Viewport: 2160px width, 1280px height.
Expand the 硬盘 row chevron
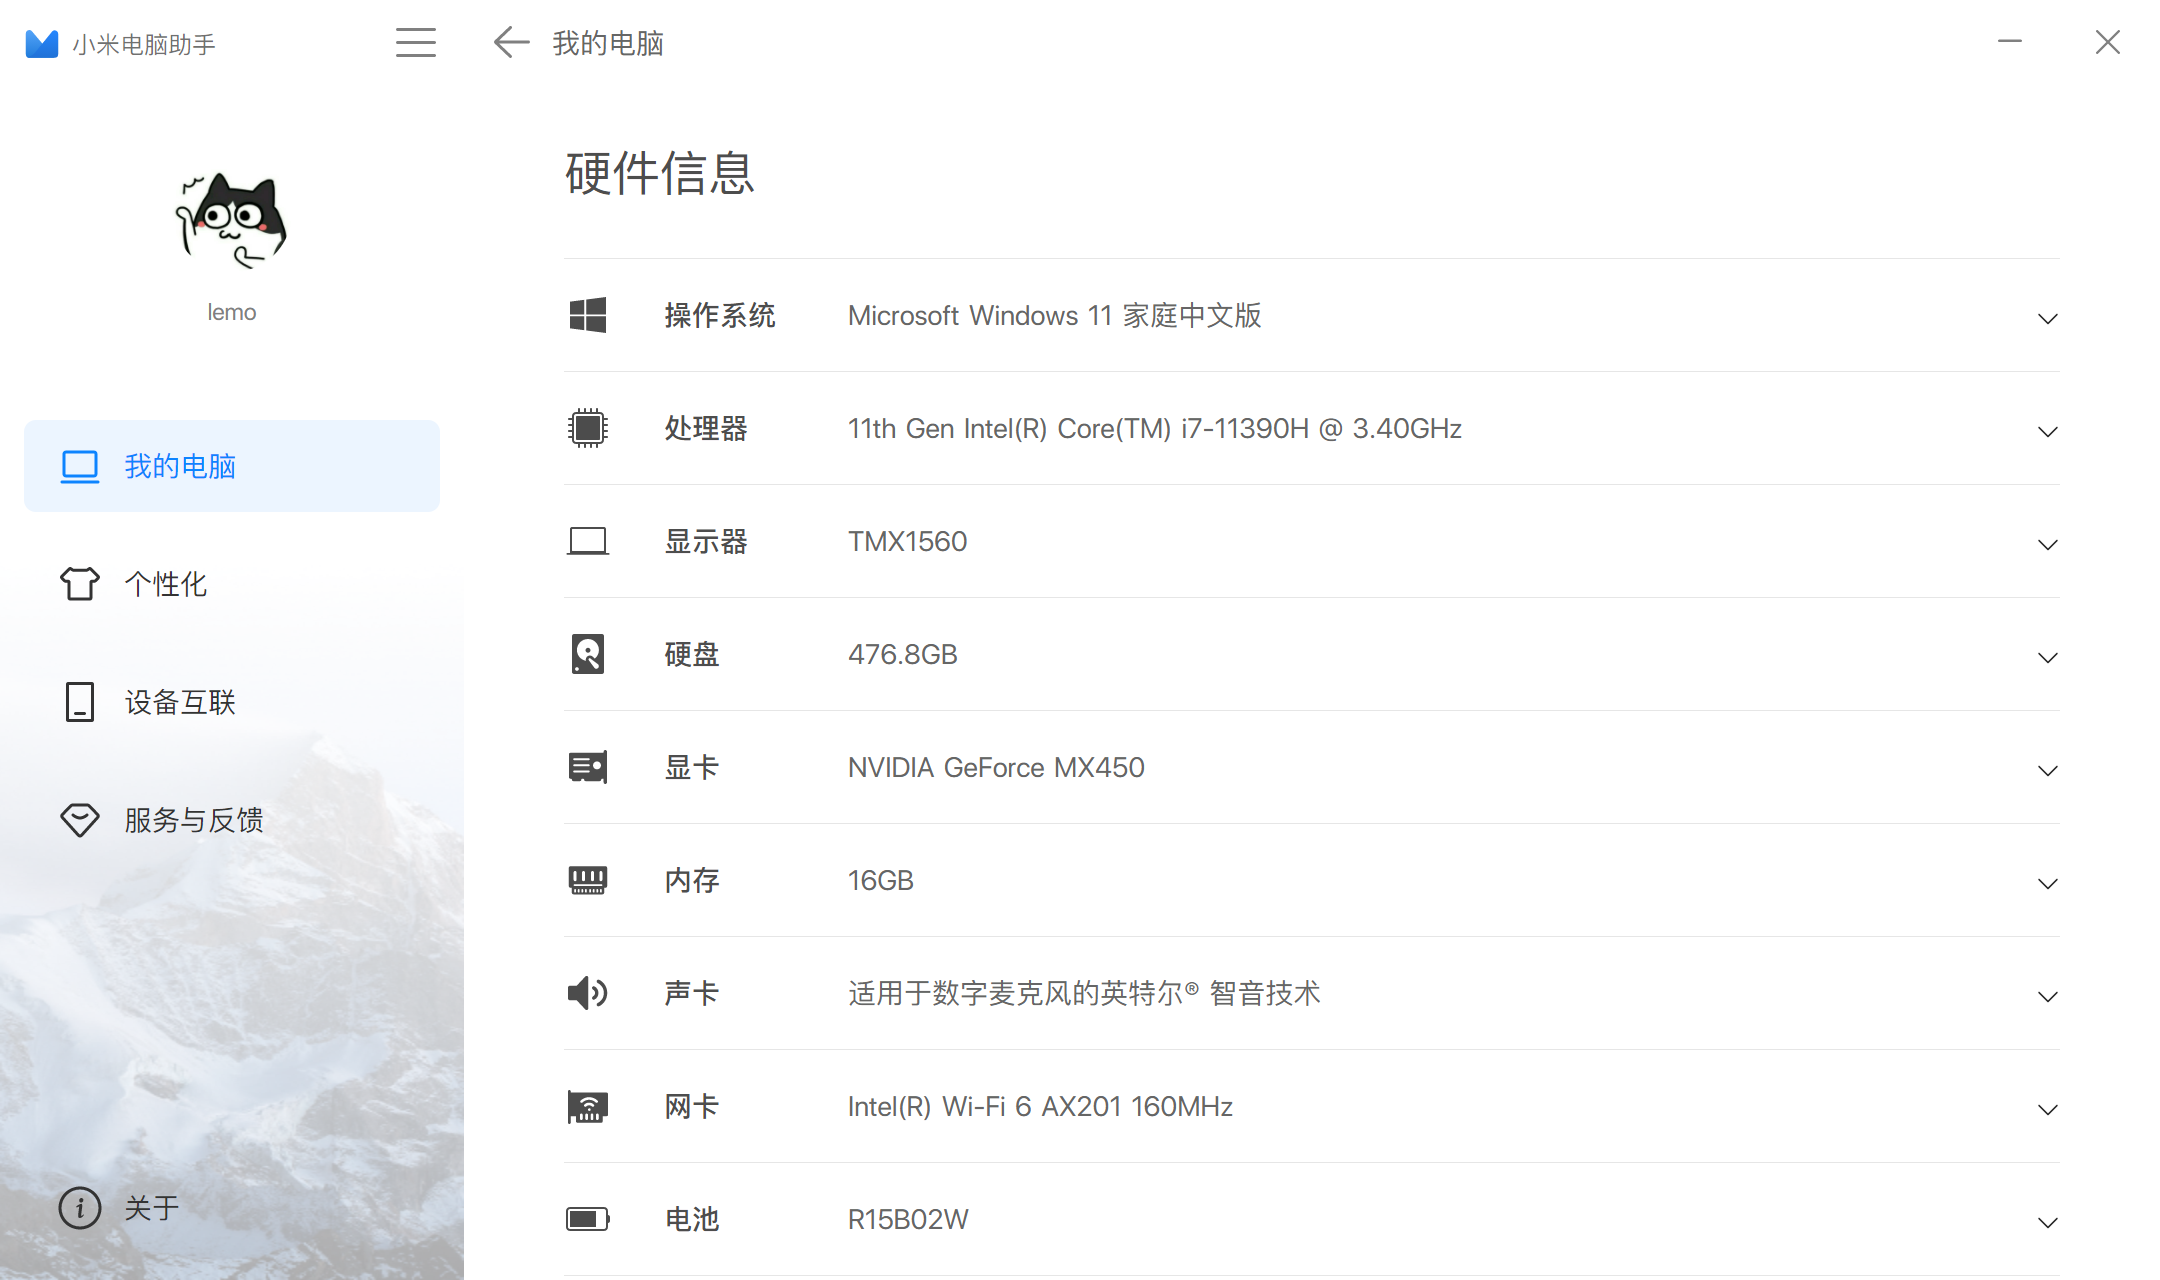click(x=2047, y=658)
